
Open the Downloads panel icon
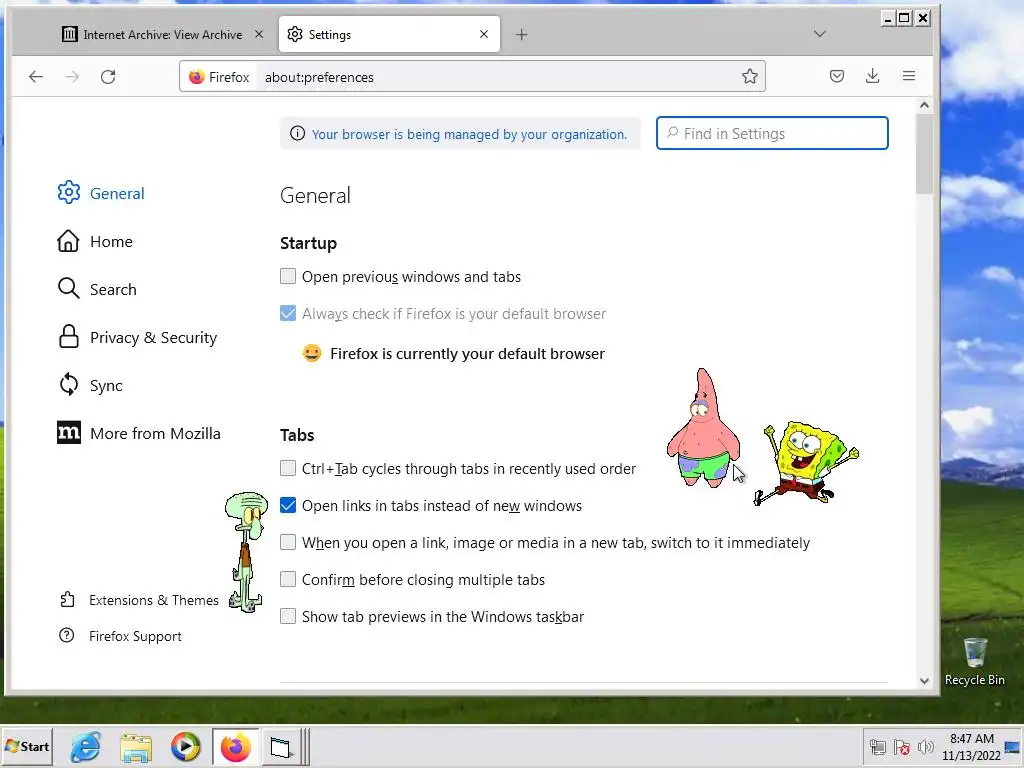coord(872,76)
